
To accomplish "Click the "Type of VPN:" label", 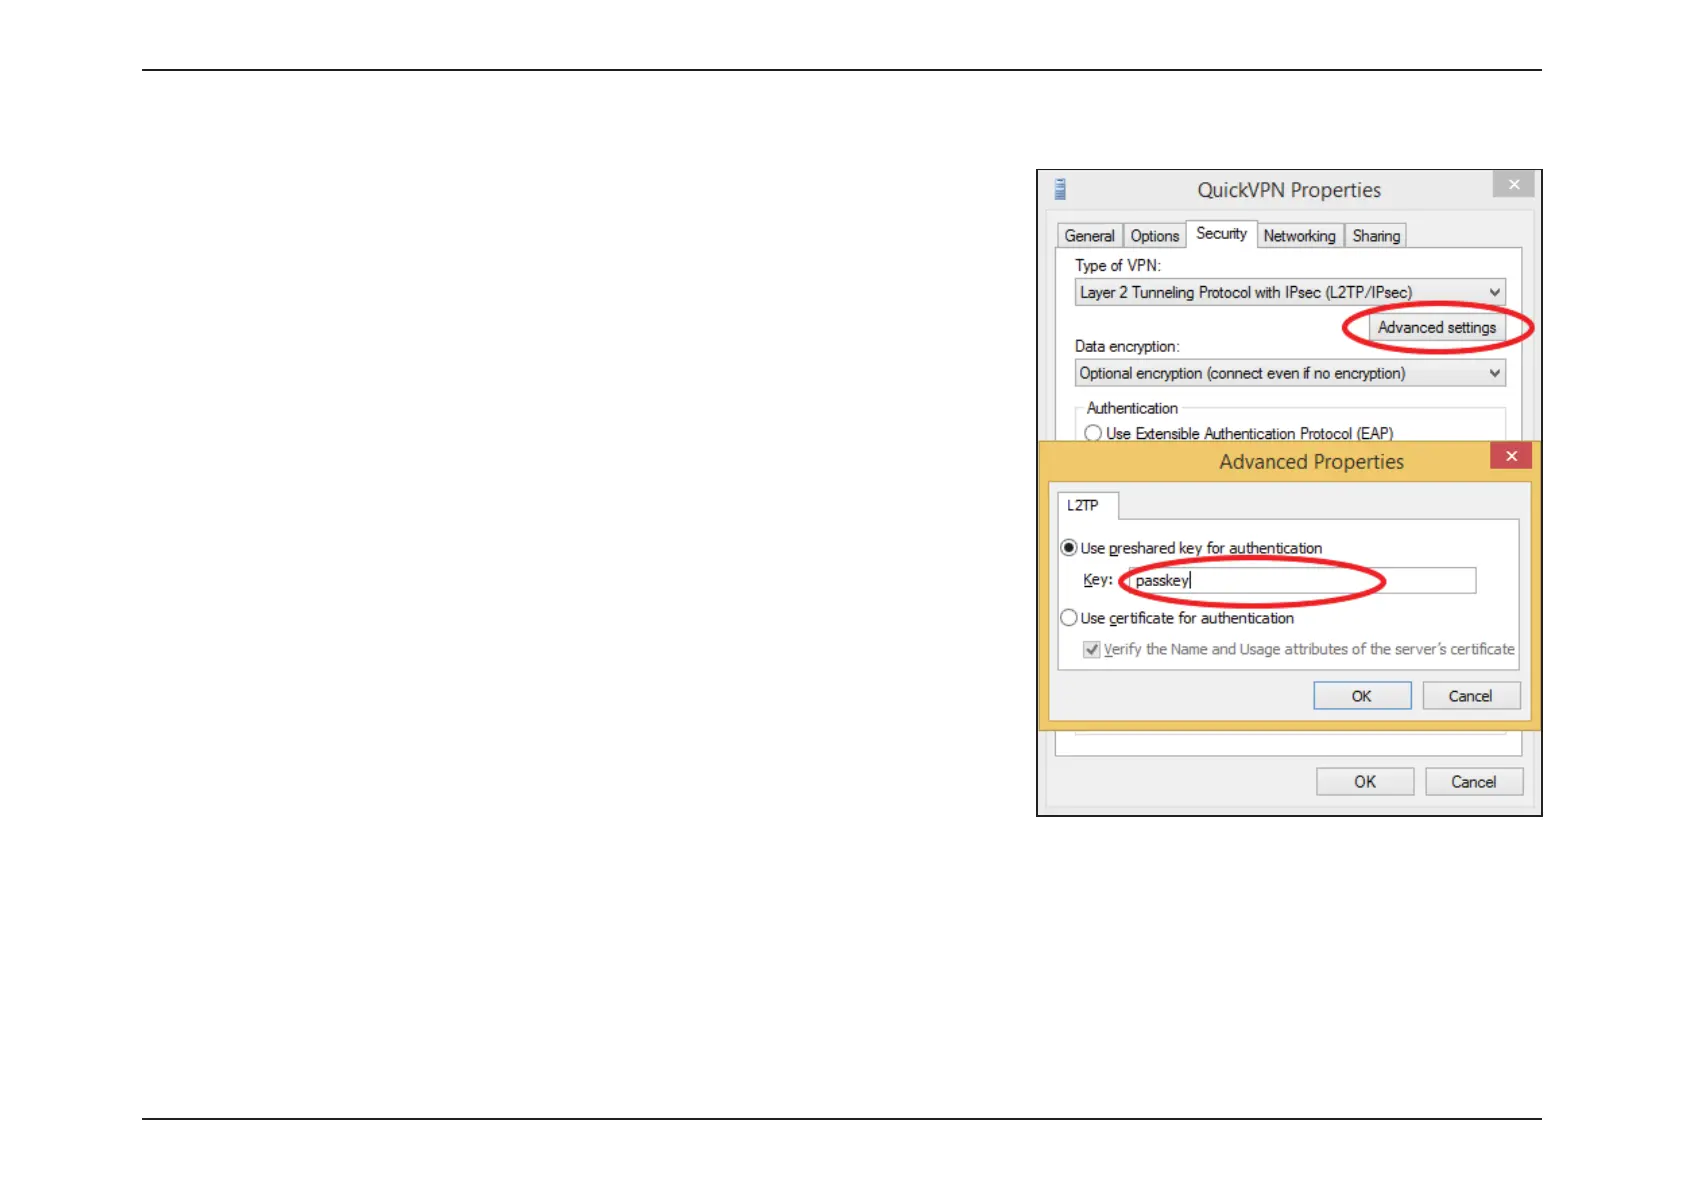I will click(1118, 266).
